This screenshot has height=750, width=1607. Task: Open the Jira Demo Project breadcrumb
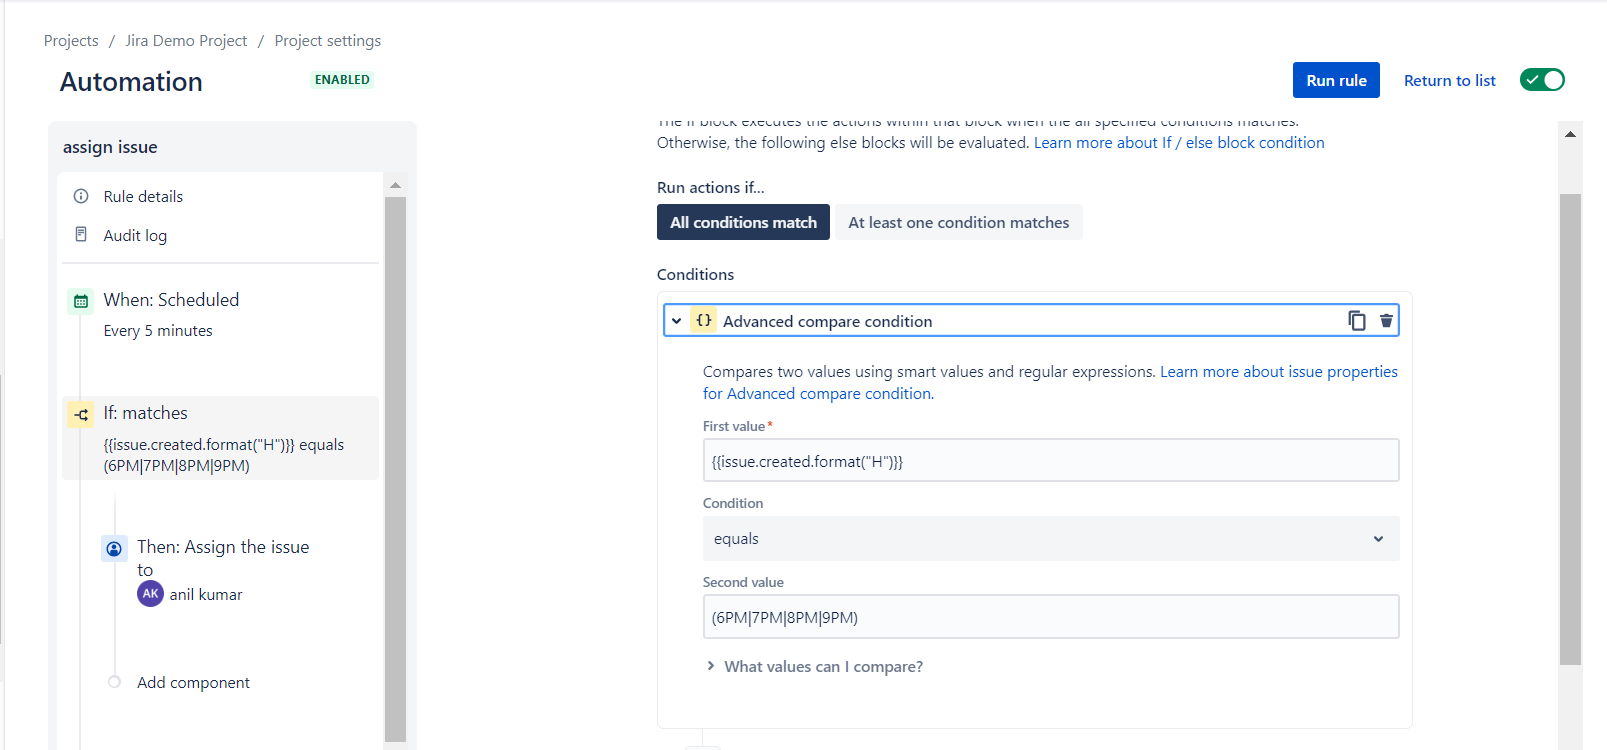pyautogui.click(x=186, y=41)
